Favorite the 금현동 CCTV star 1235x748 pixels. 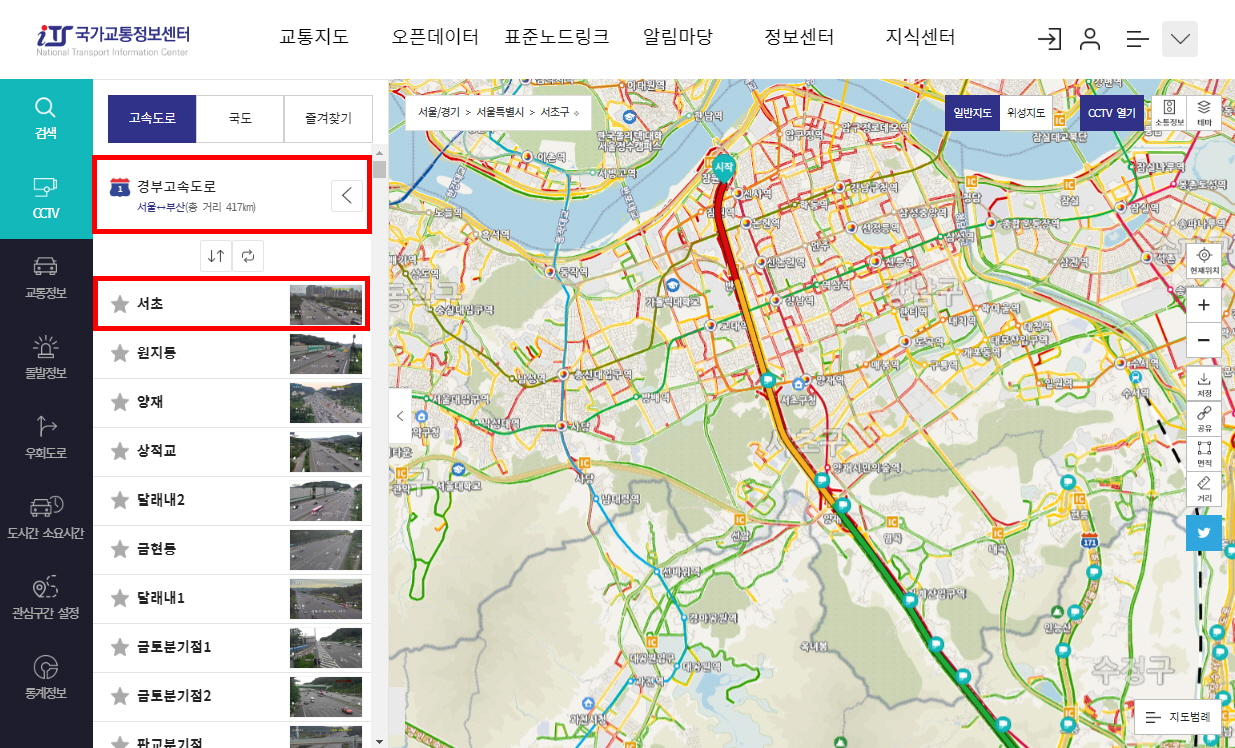pyautogui.click(x=120, y=549)
